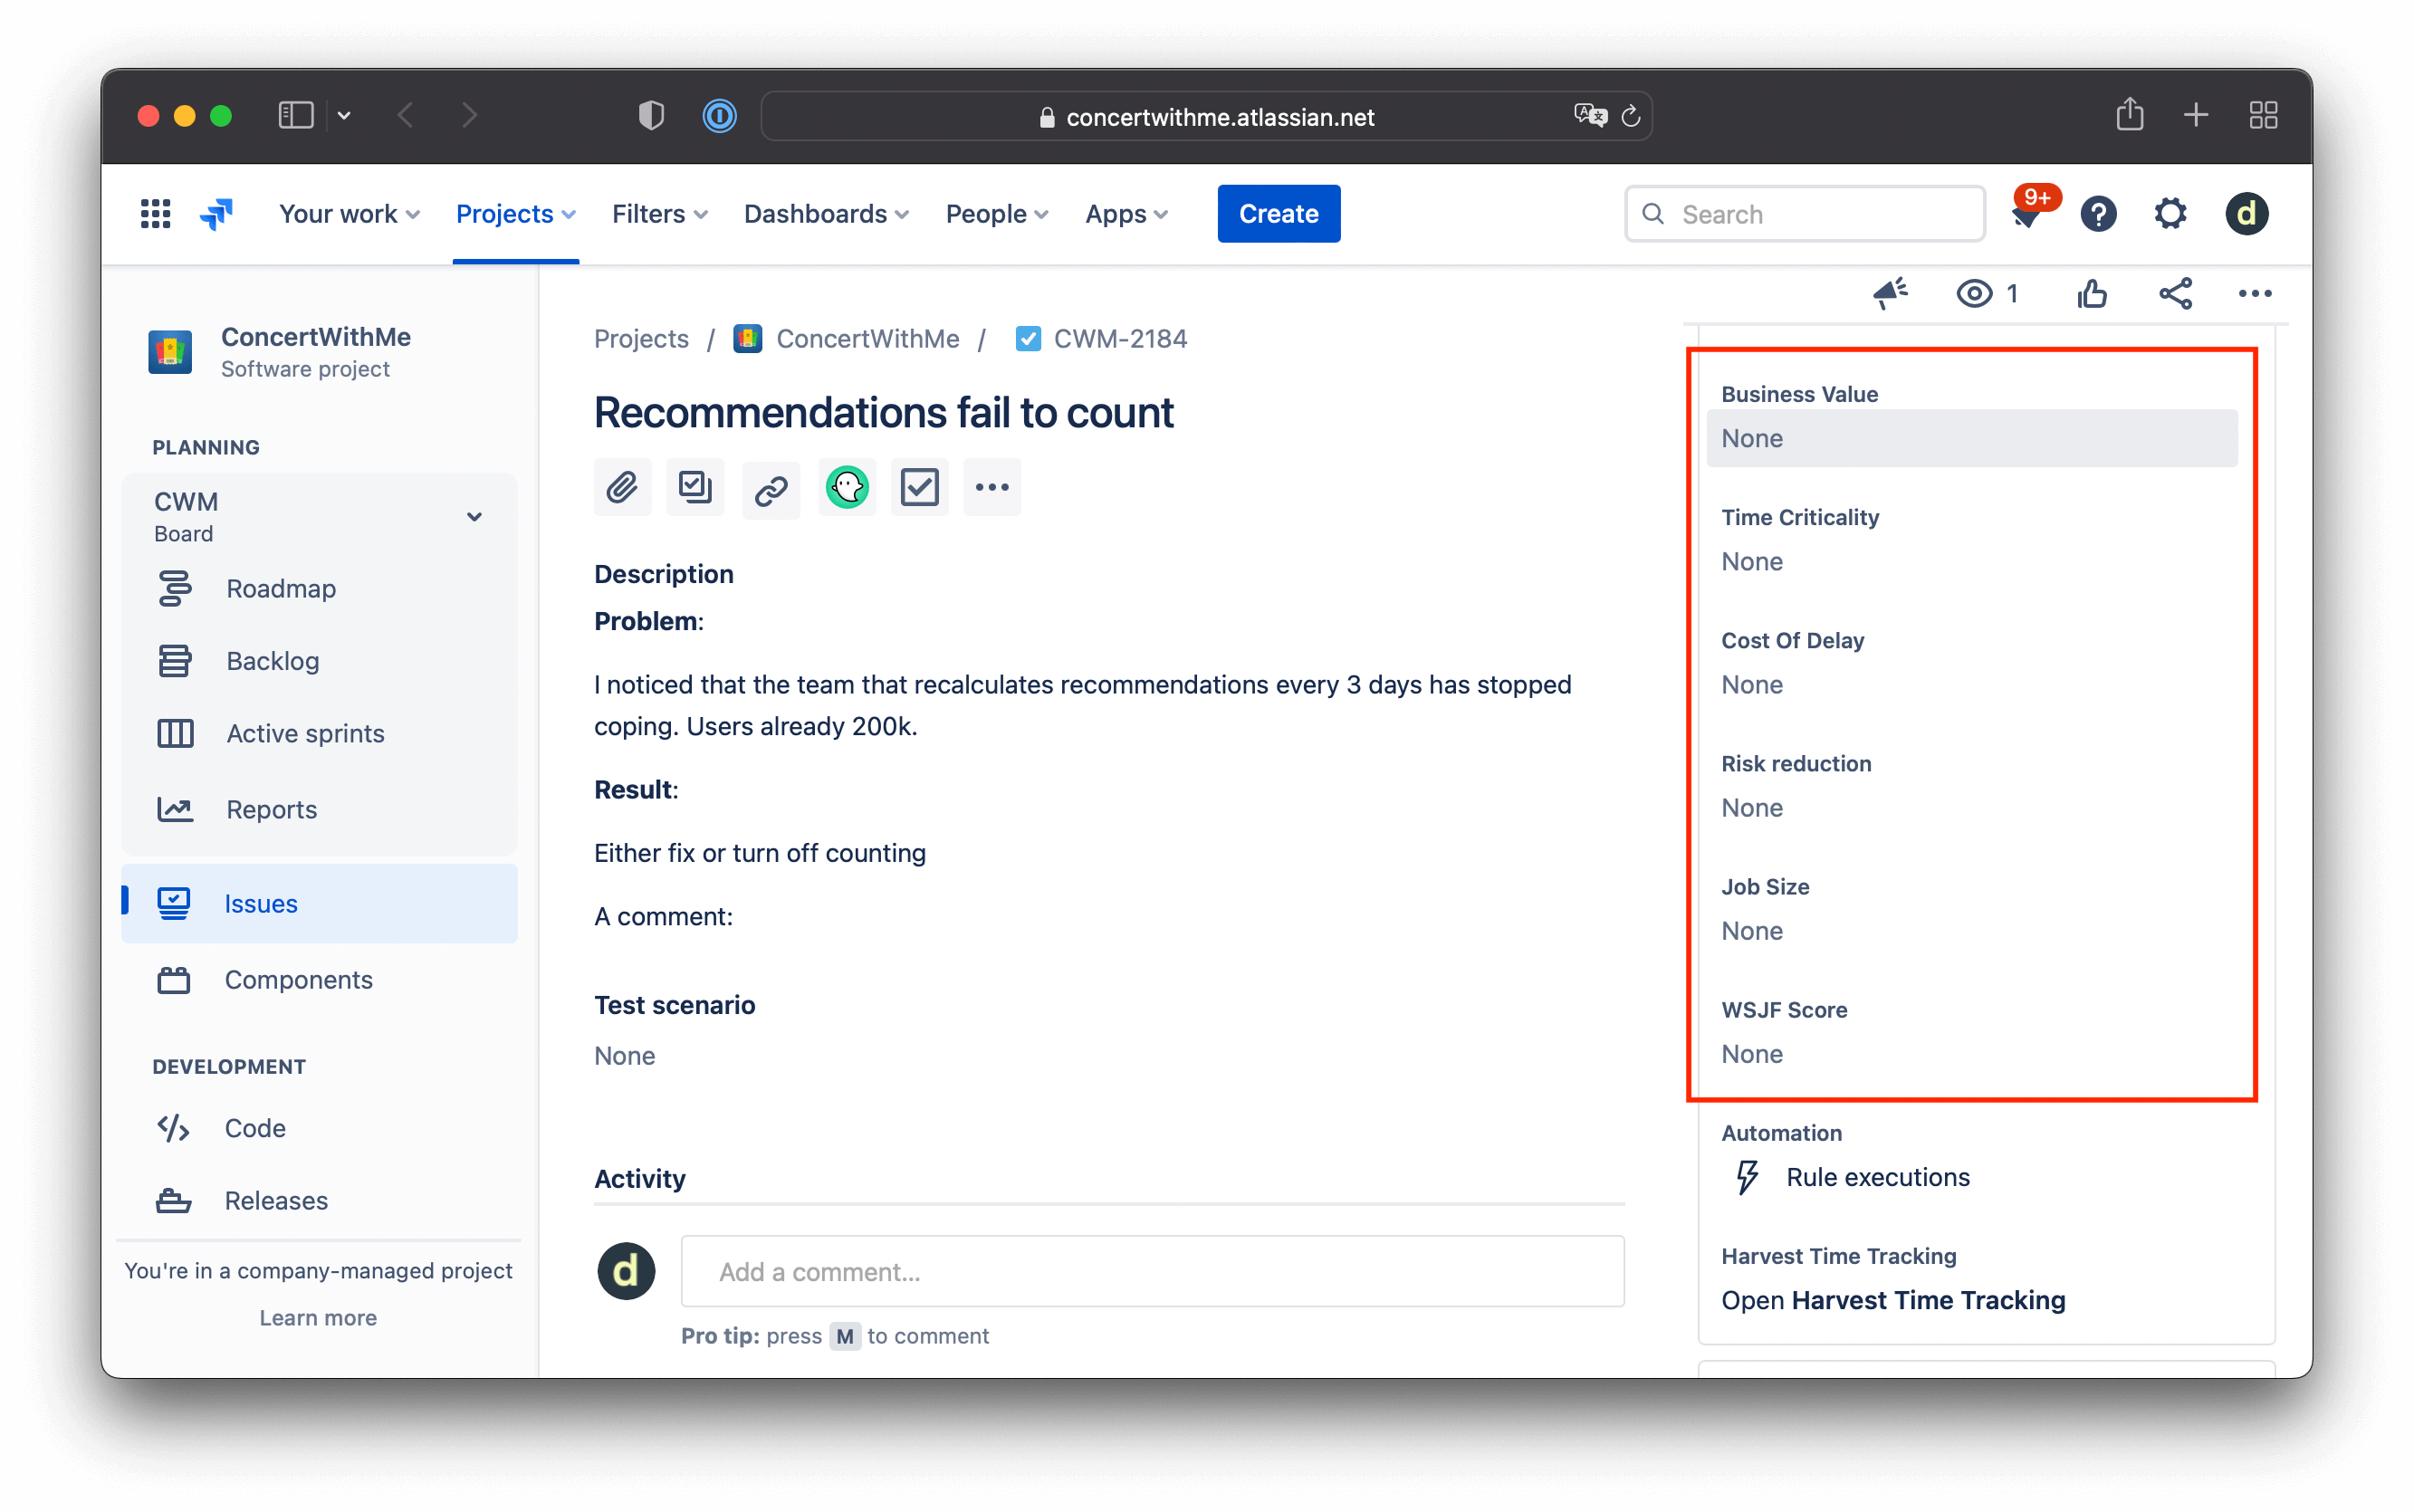Open the green ghost app icon
Image resolution: width=2414 pixels, height=1512 pixels.
coord(846,487)
